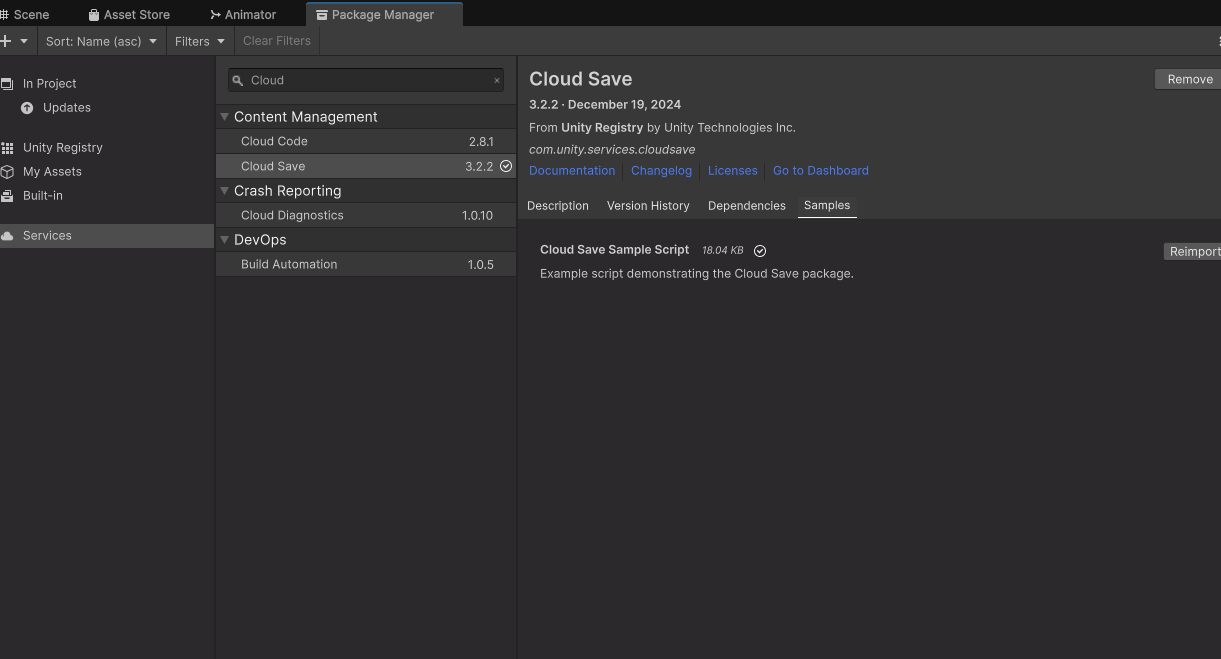Open the Changelog link
Screen dimensions: 1221x659
661,171
